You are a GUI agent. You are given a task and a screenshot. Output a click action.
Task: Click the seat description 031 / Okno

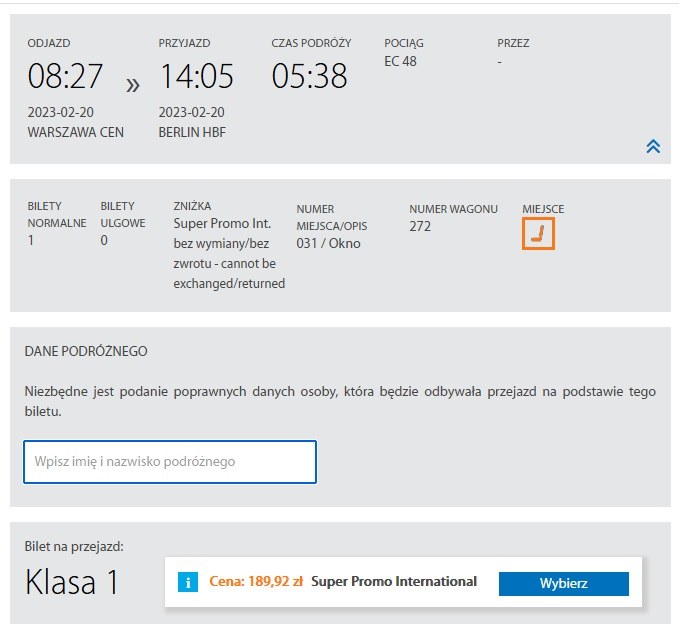(x=328, y=243)
